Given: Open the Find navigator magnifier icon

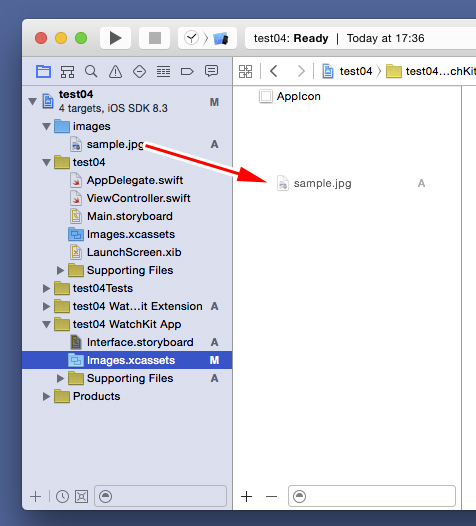Looking at the screenshot, I should pyautogui.click(x=91, y=71).
